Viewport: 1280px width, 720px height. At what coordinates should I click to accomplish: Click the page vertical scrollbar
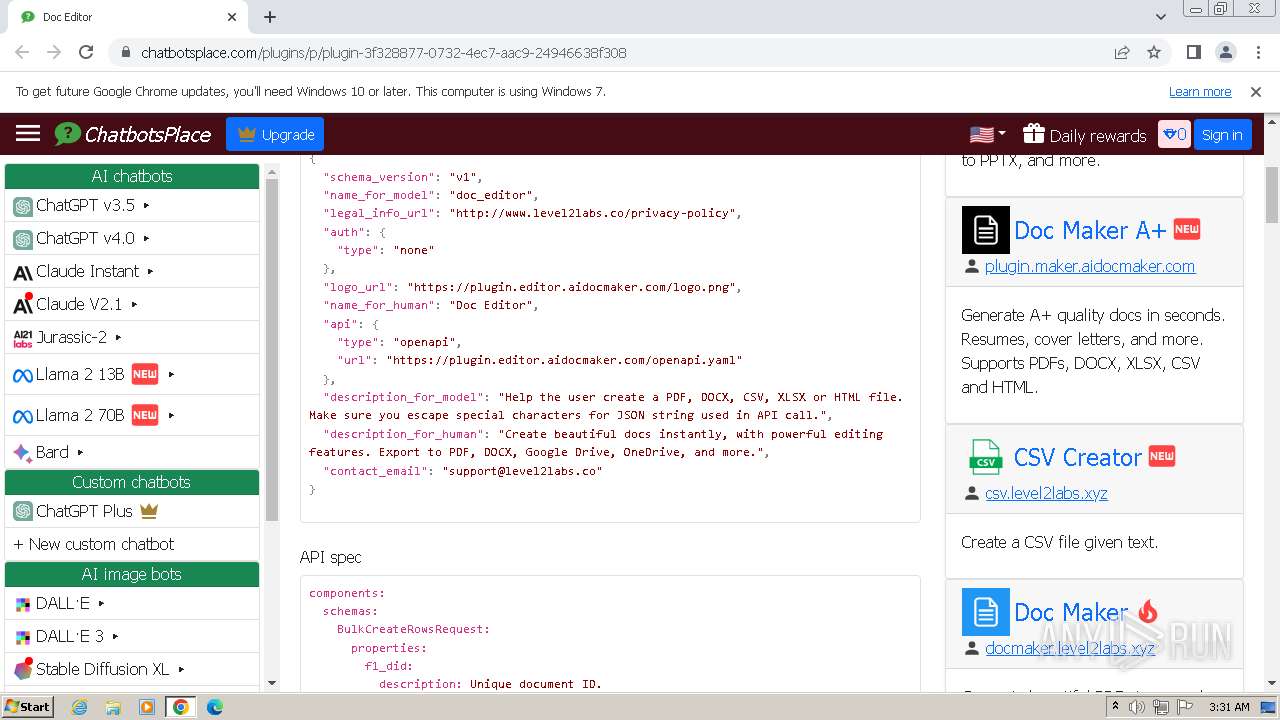(x=1272, y=195)
